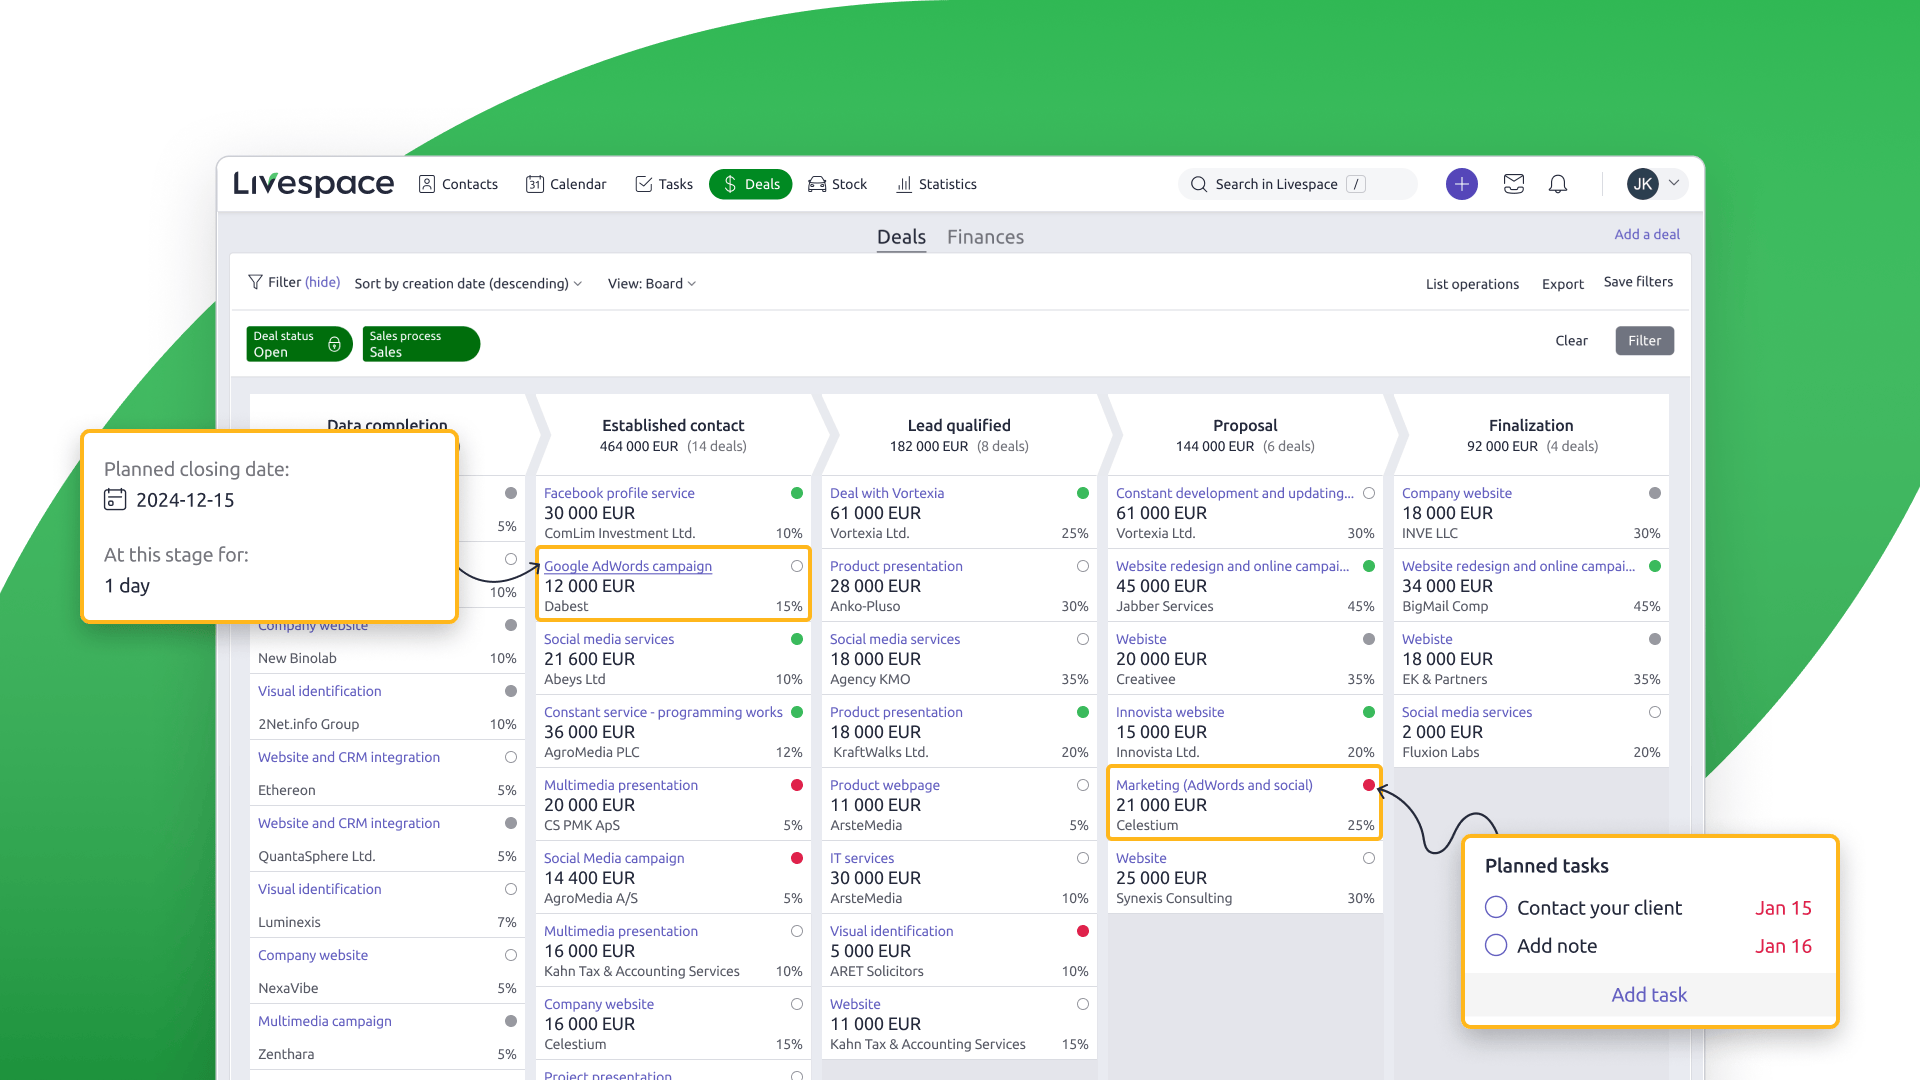Click grey dot on Website EK & Partners

(x=1655, y=639)
